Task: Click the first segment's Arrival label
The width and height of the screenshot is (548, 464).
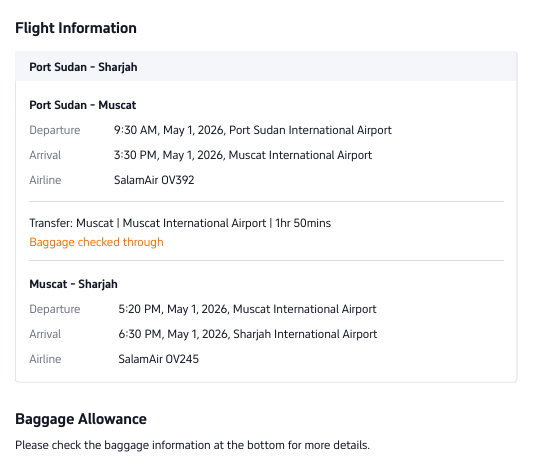Action: pyautogui.click(x=45, y=155)
